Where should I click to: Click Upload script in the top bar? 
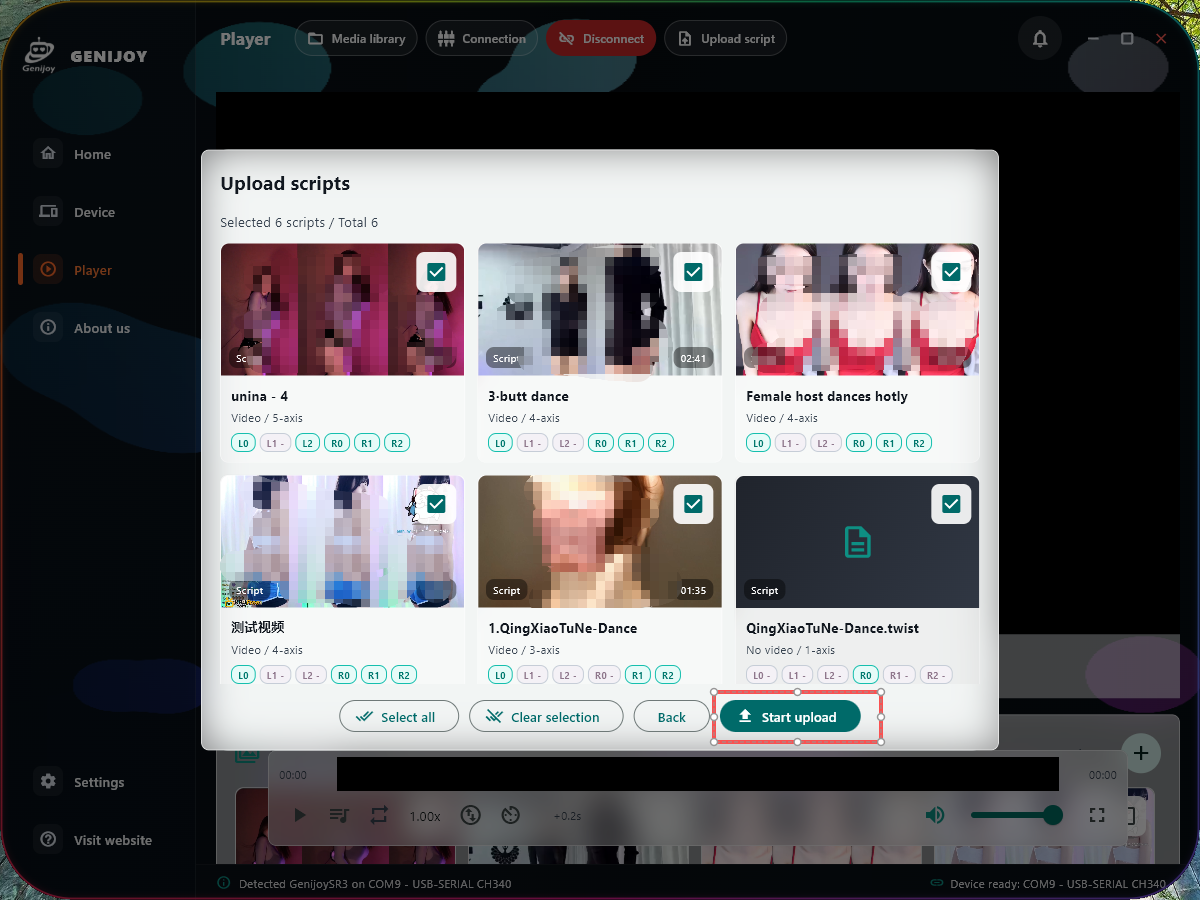click(x=726, y=39)
